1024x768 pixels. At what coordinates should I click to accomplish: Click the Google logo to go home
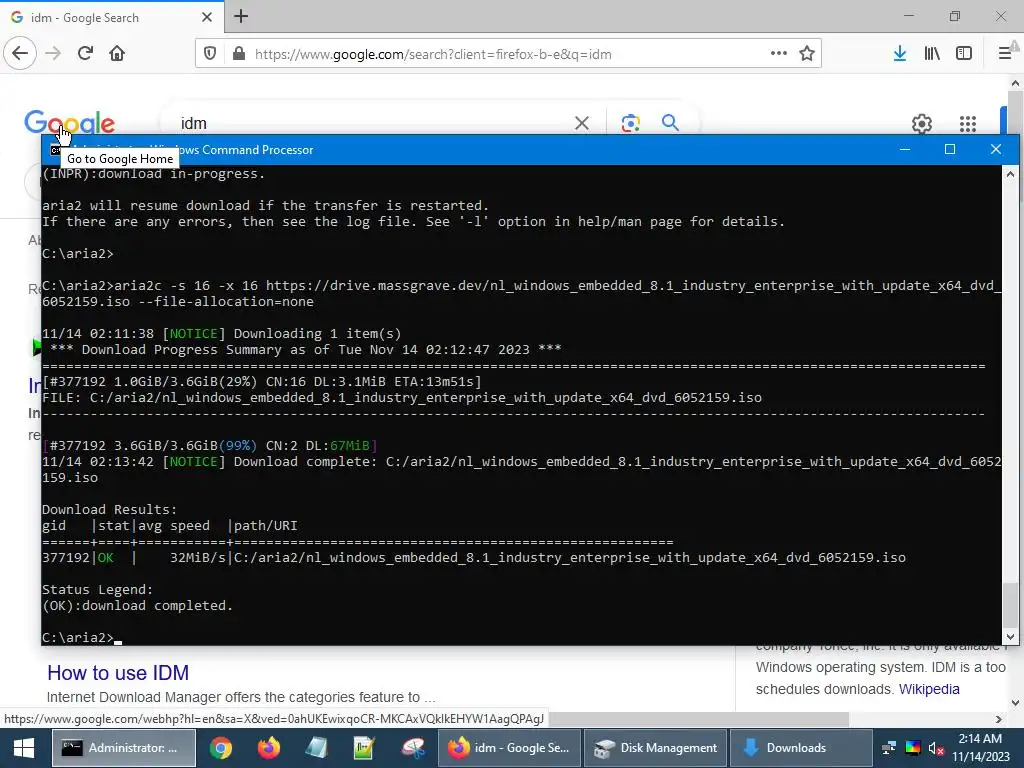coord(69,123)
